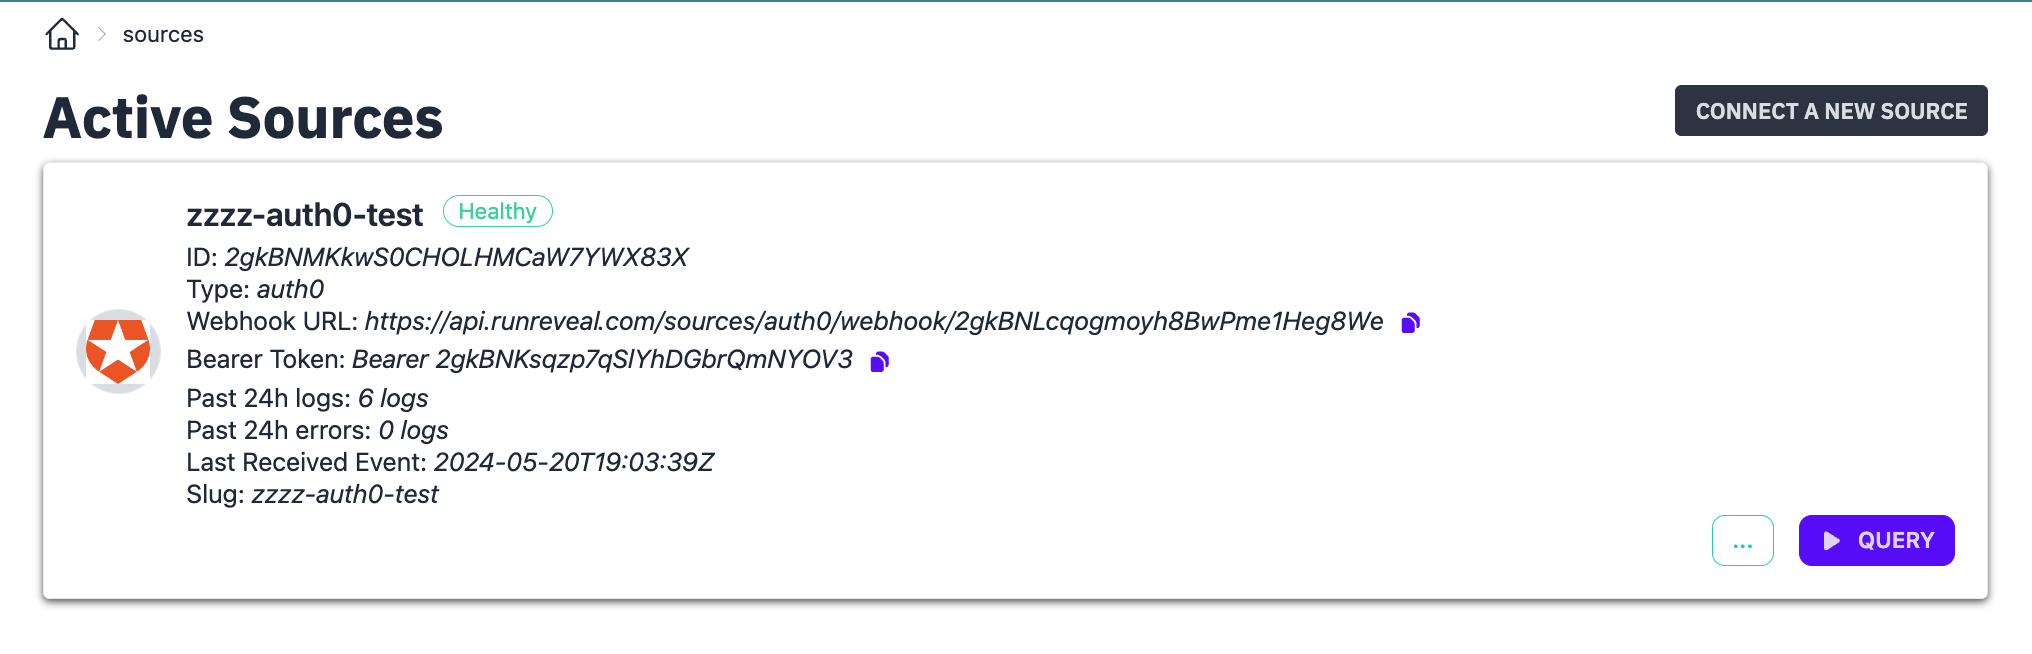
Task: Click the source ID value text
Action: pos(456,258)
